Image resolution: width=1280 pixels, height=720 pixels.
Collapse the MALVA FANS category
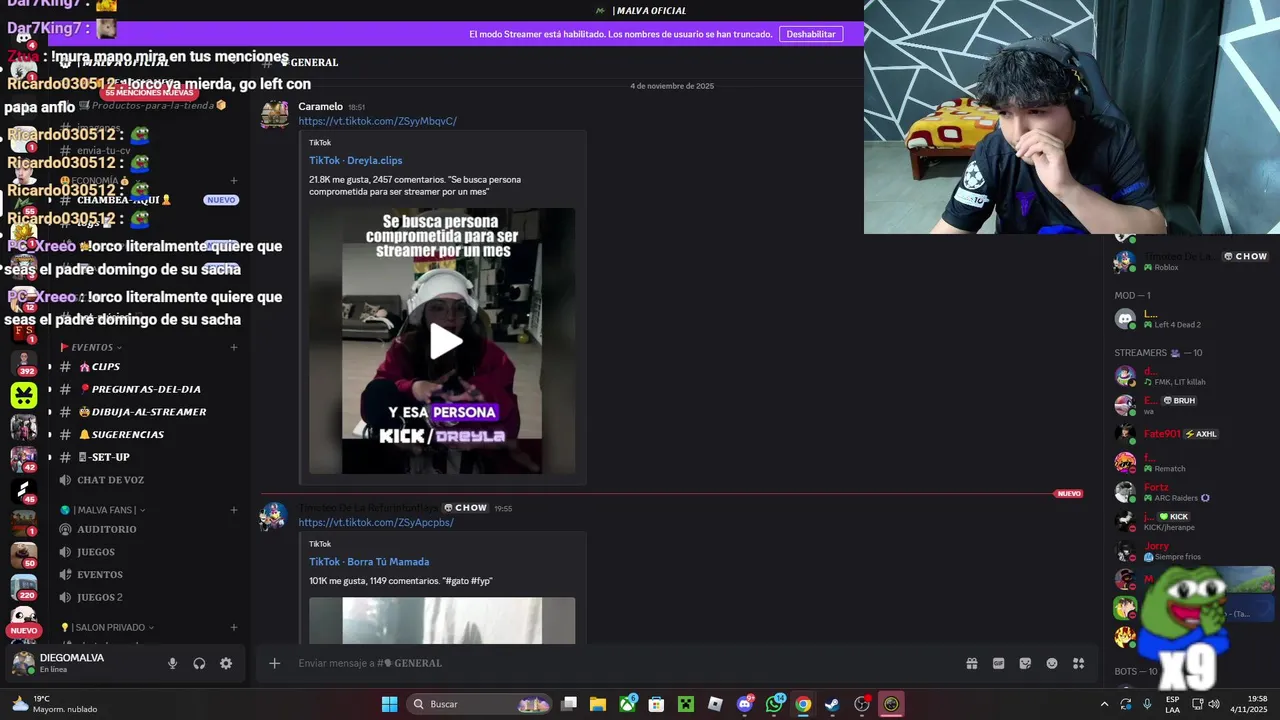(x=102, y=510)
